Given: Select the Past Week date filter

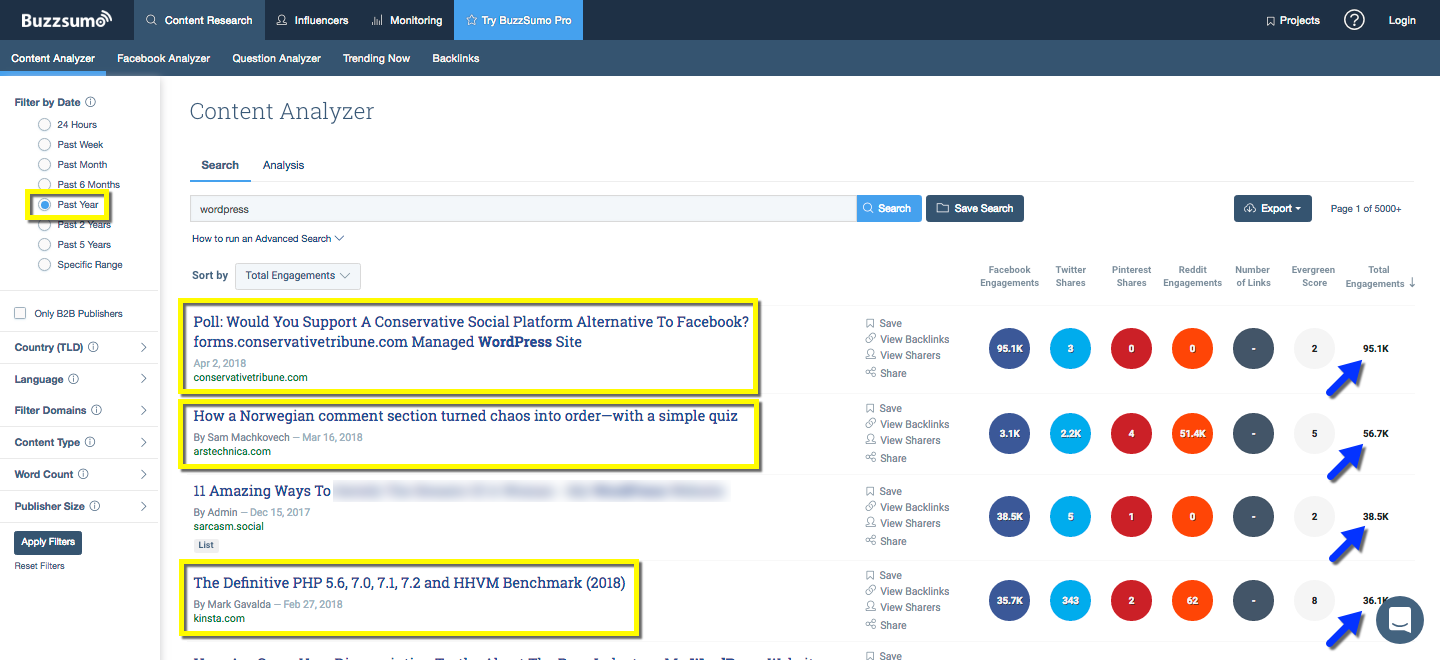Looking at the screenshot, I should click(44, 144).
